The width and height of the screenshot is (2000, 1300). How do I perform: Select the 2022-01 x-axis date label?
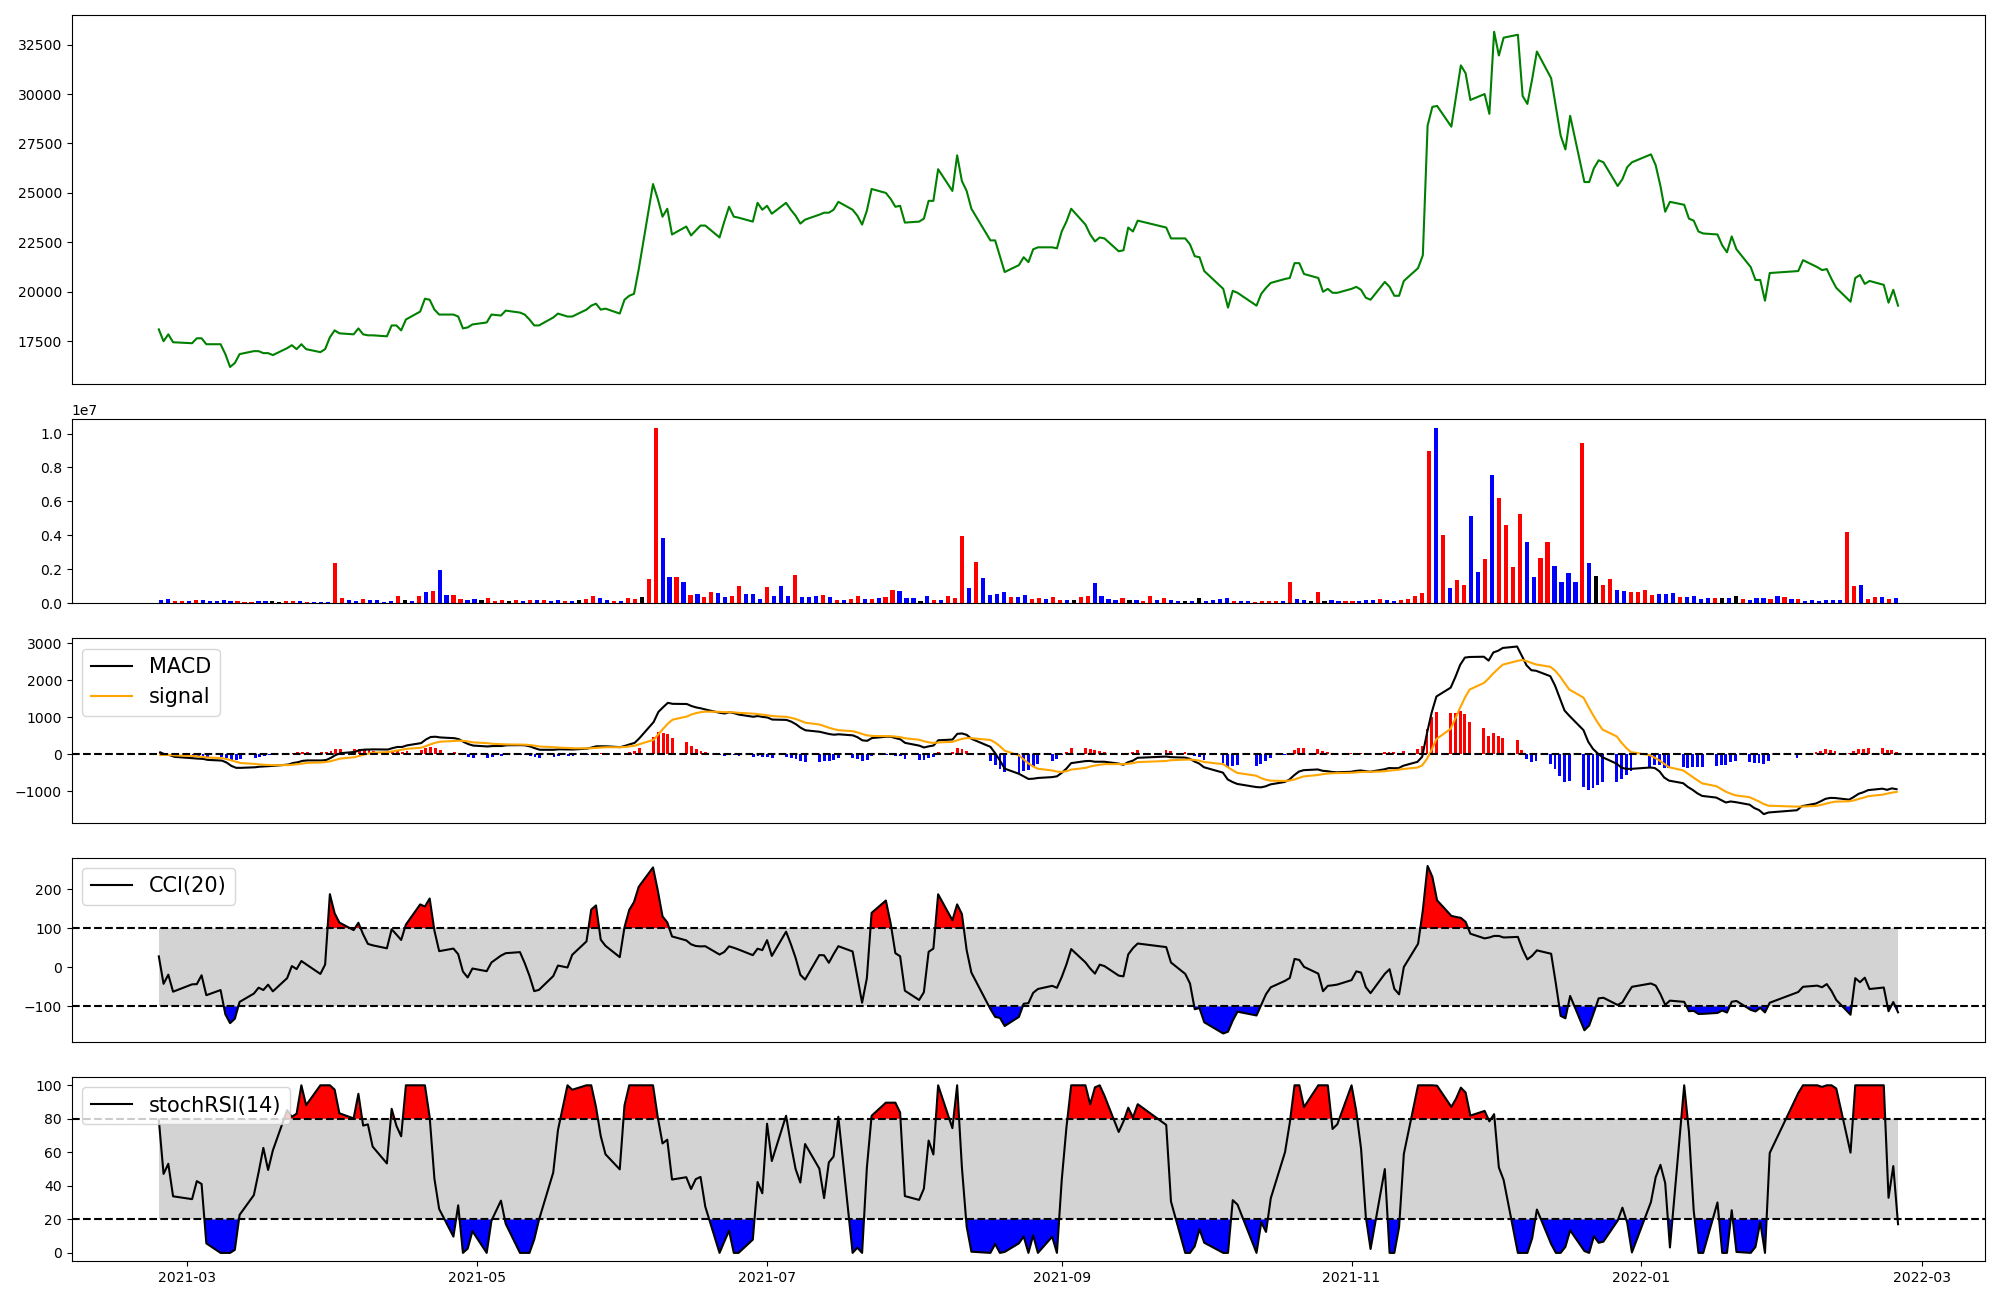(x=1641, y=1276)
